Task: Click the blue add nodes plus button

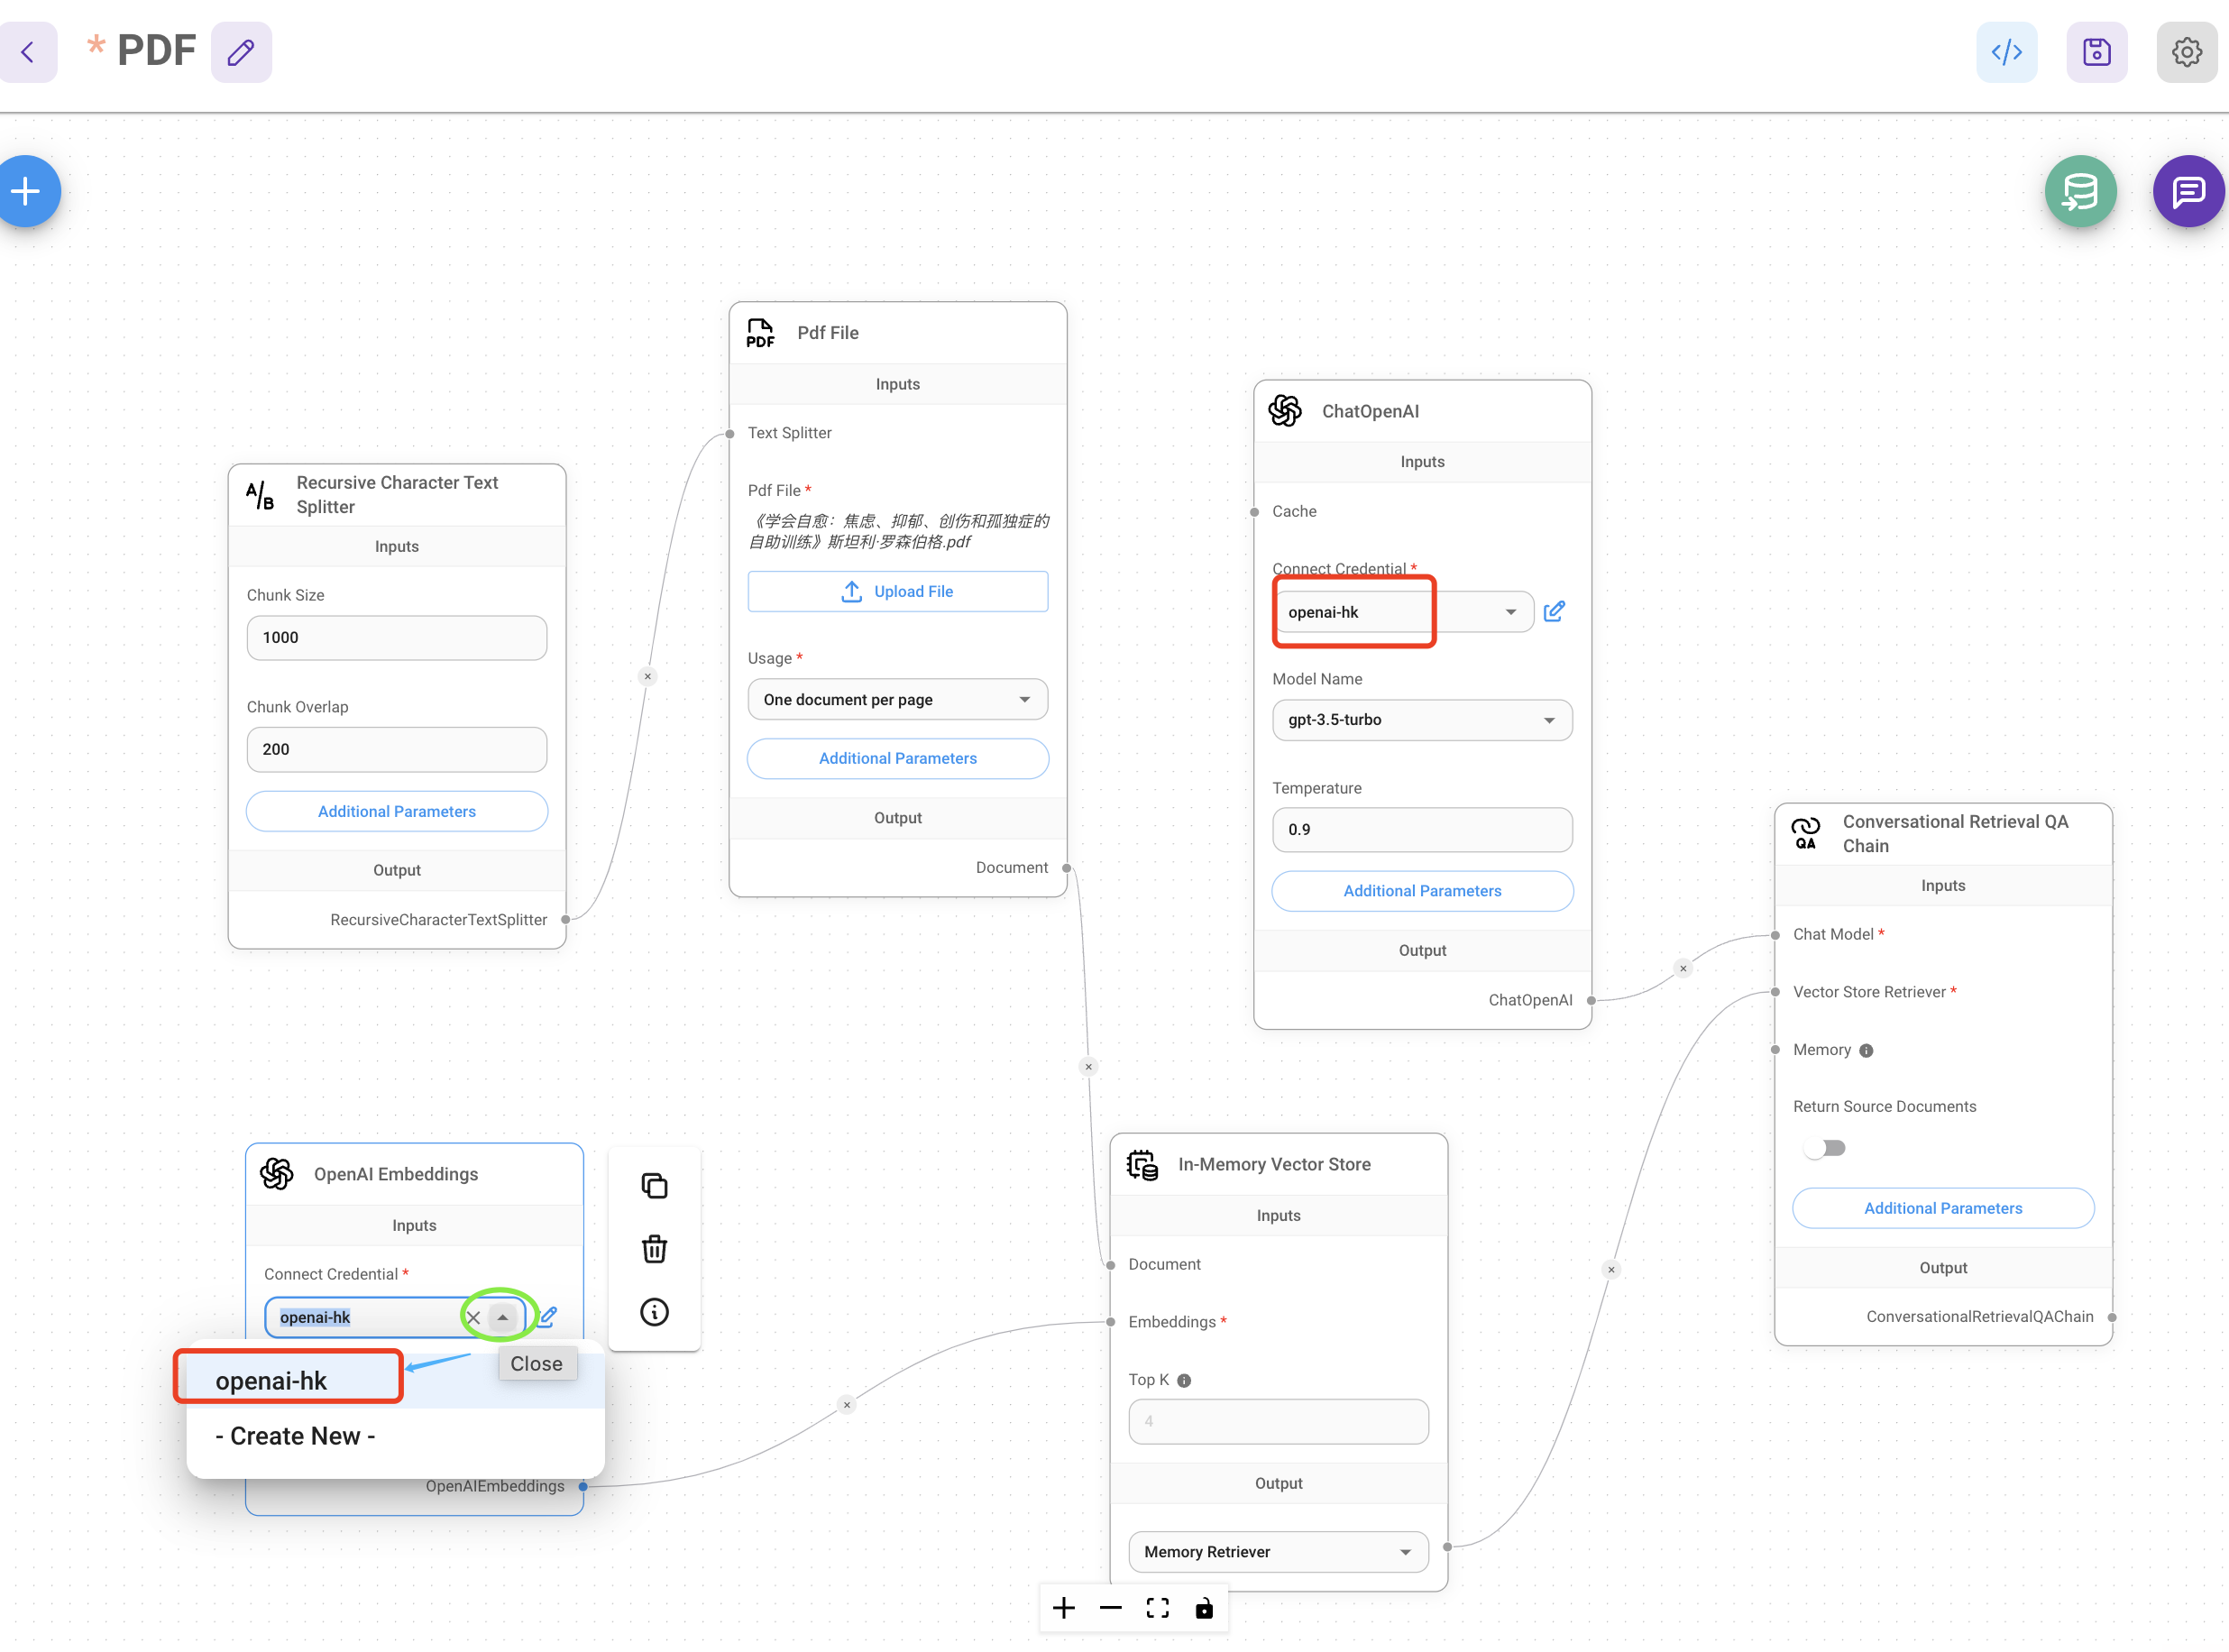Action: tap(26, 190)
